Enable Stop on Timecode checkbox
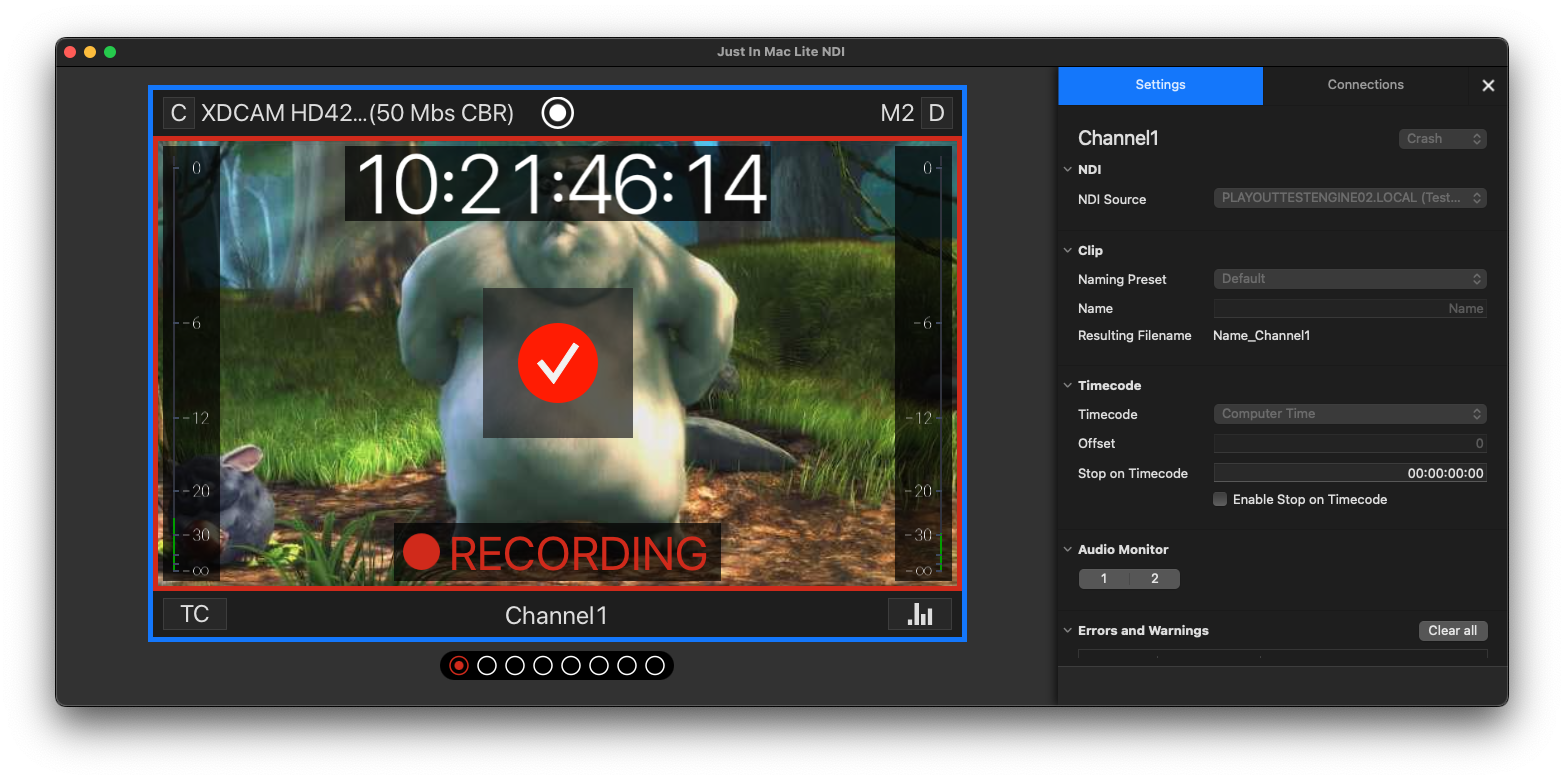 click(x=1220, y=499)
